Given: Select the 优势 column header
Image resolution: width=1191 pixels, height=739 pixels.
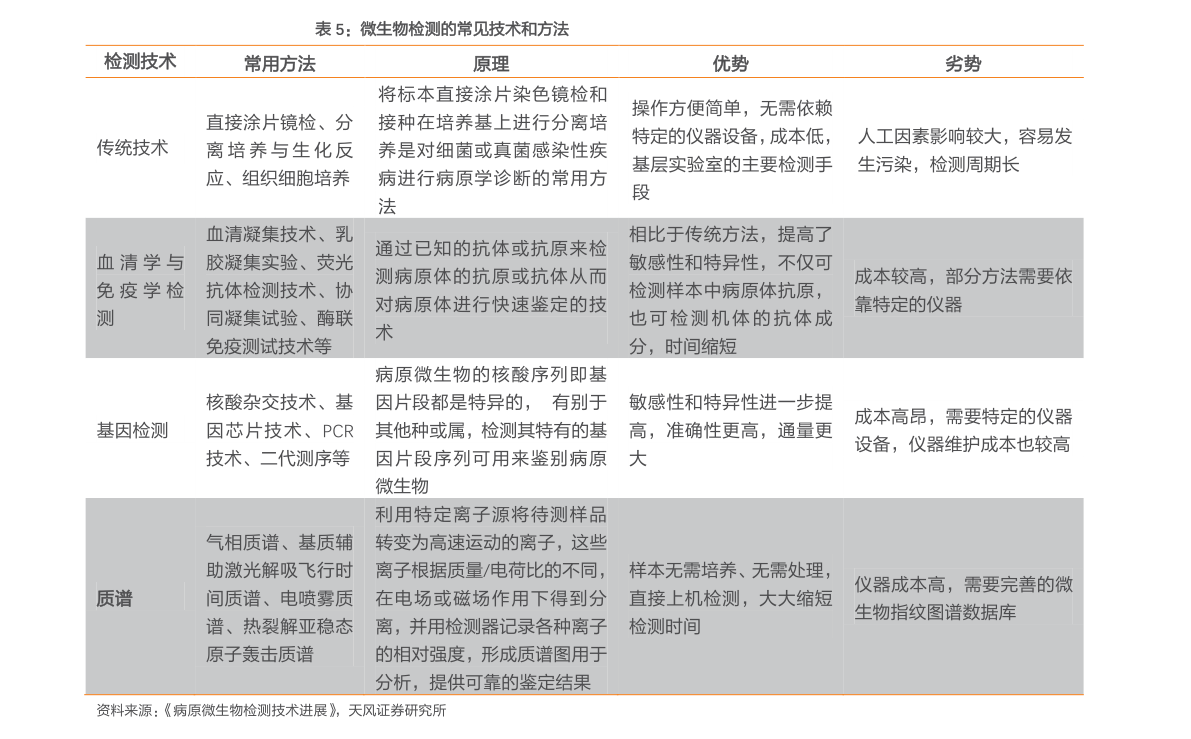Looking at the screenshot, I should coord(730,64).
